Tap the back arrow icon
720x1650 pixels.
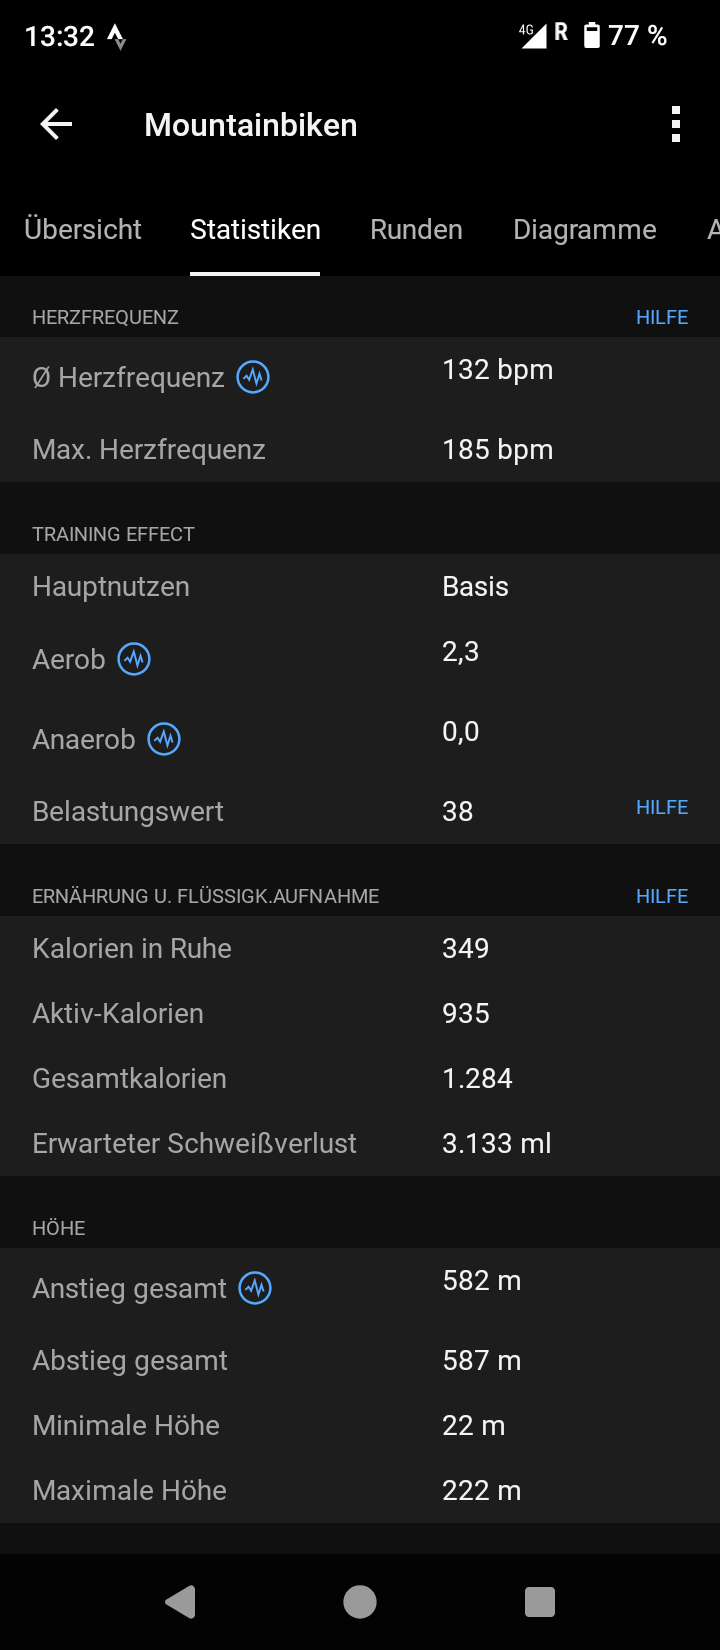[x=56, y=125]
